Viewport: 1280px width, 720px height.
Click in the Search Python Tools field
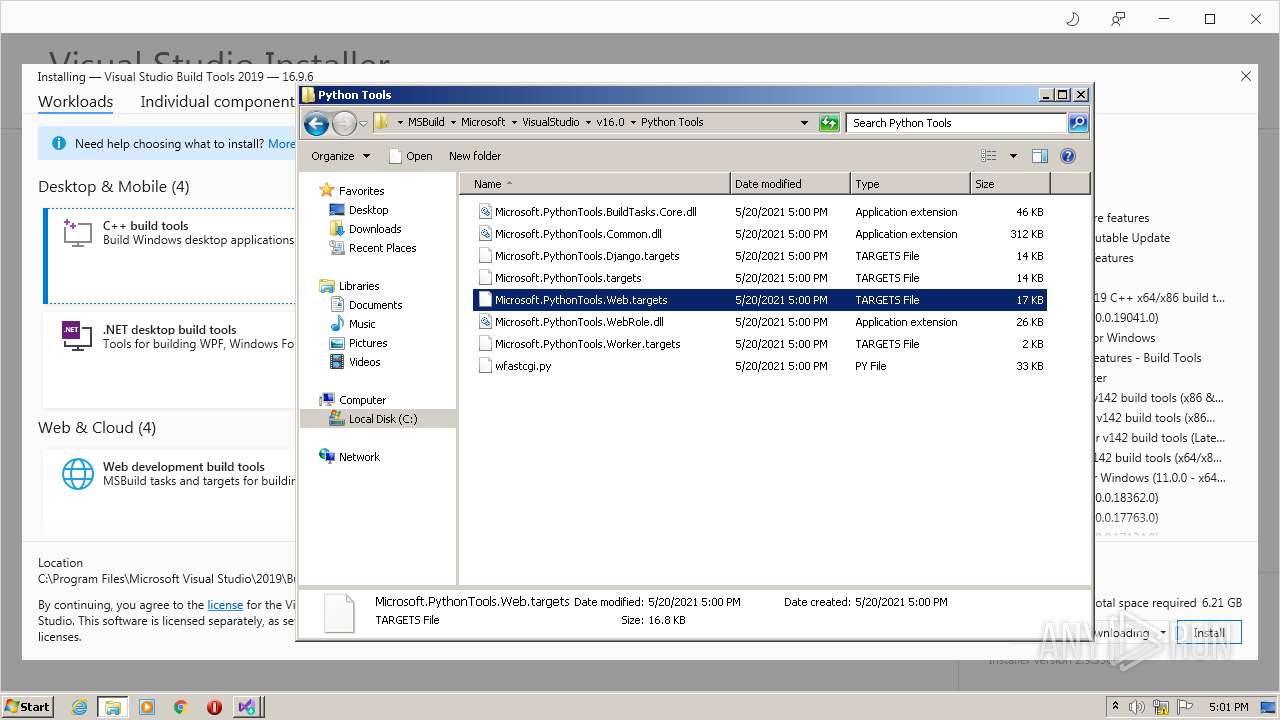pyautogui.click(x=956, y=123)
